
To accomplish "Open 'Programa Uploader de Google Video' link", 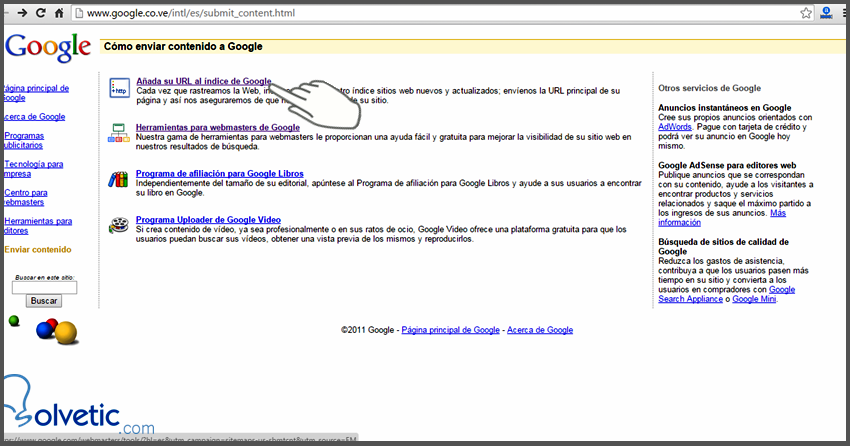I will [208, 219].
